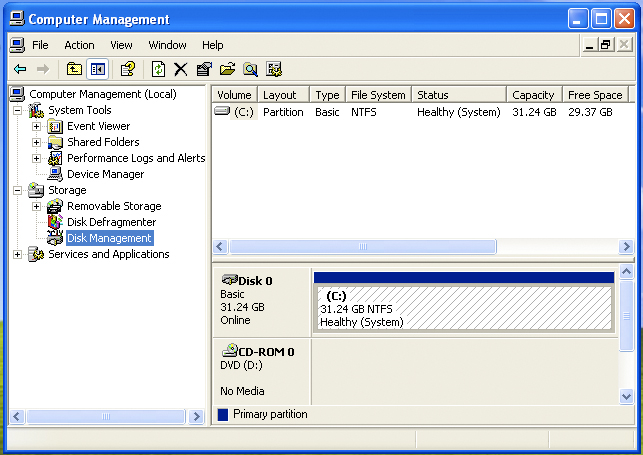Click the Disk settings toolbar icon
The image size is (643, 455).
pyautogui.click(x=274, y=69)
